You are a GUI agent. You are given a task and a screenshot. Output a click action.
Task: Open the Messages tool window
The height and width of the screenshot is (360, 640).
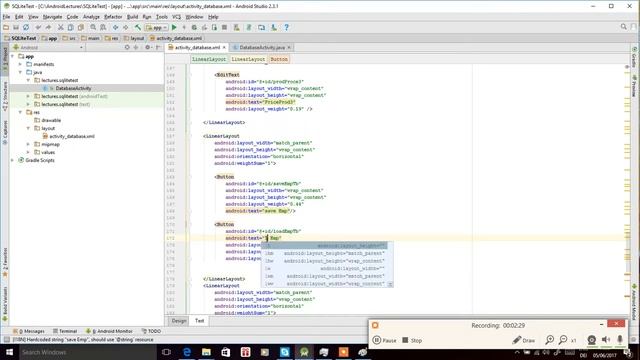point(29,331)
